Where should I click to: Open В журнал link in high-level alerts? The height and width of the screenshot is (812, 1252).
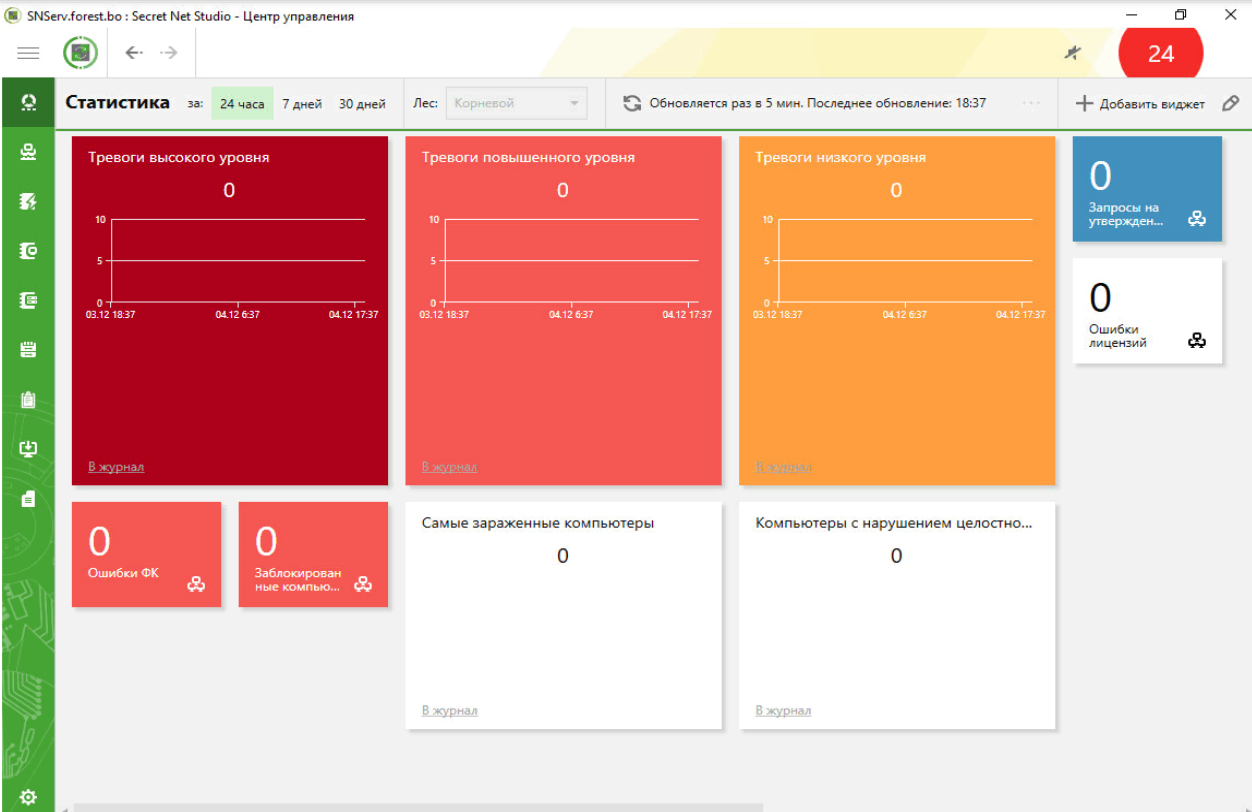116,467
